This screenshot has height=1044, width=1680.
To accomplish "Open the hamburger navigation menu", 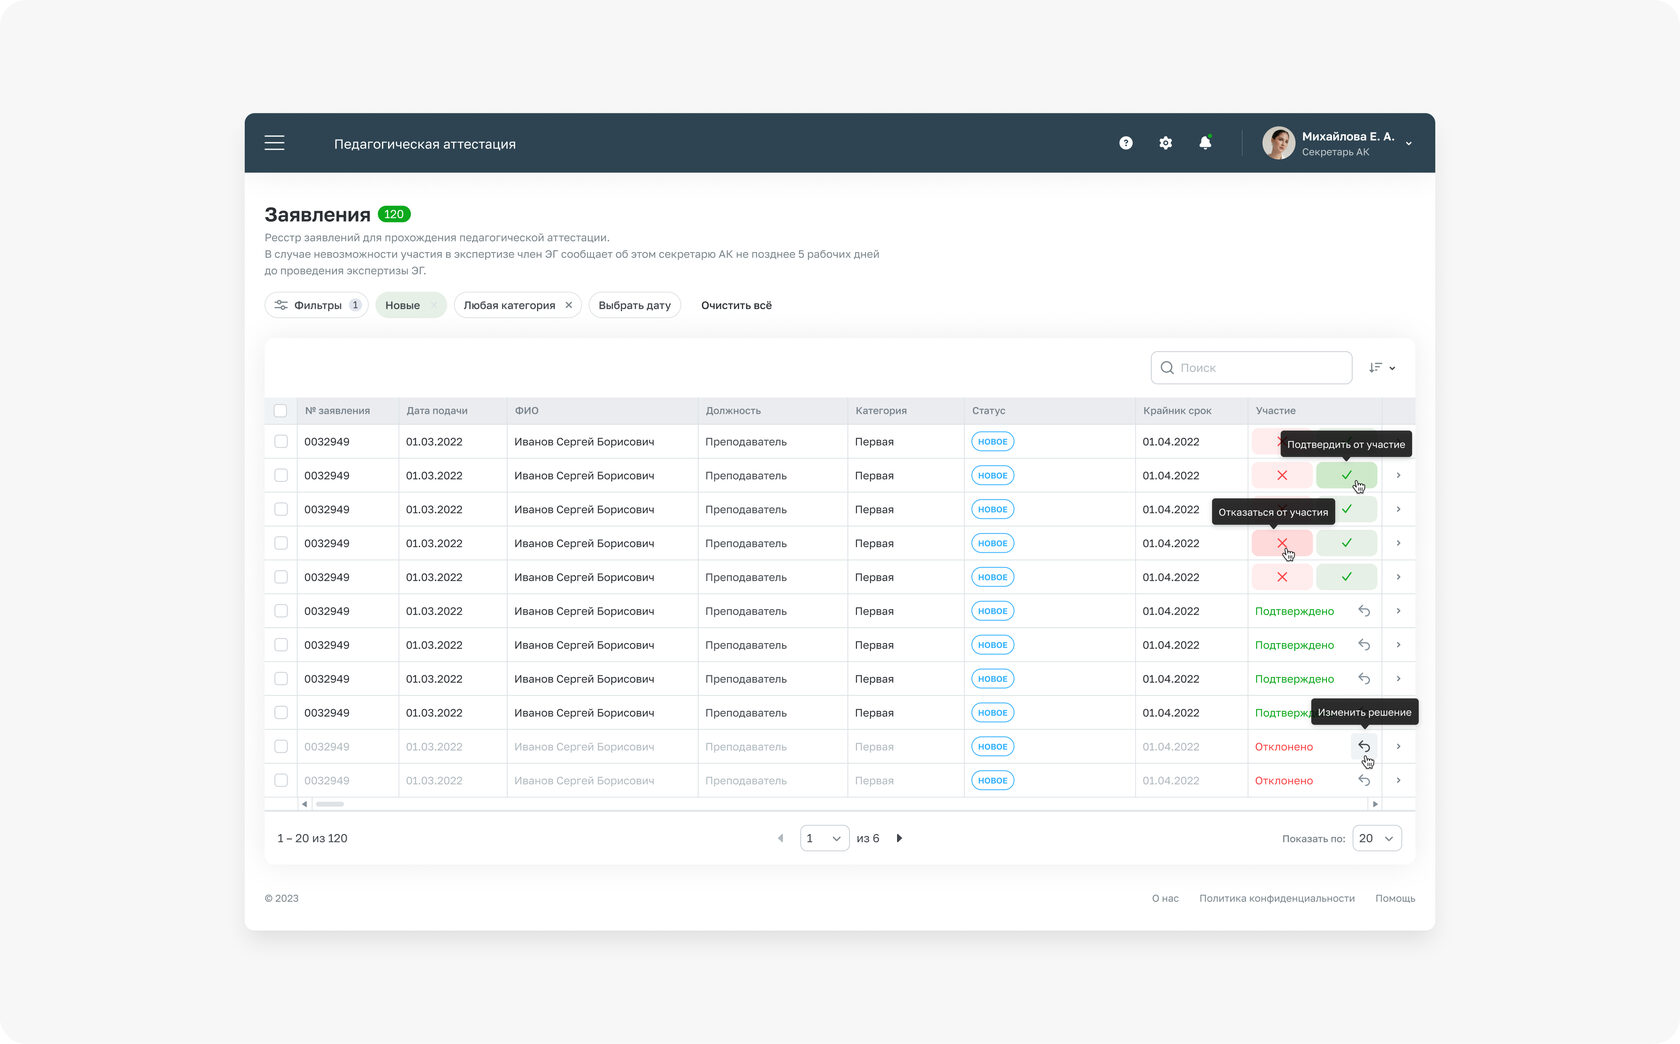I will (x=274, y=143).
